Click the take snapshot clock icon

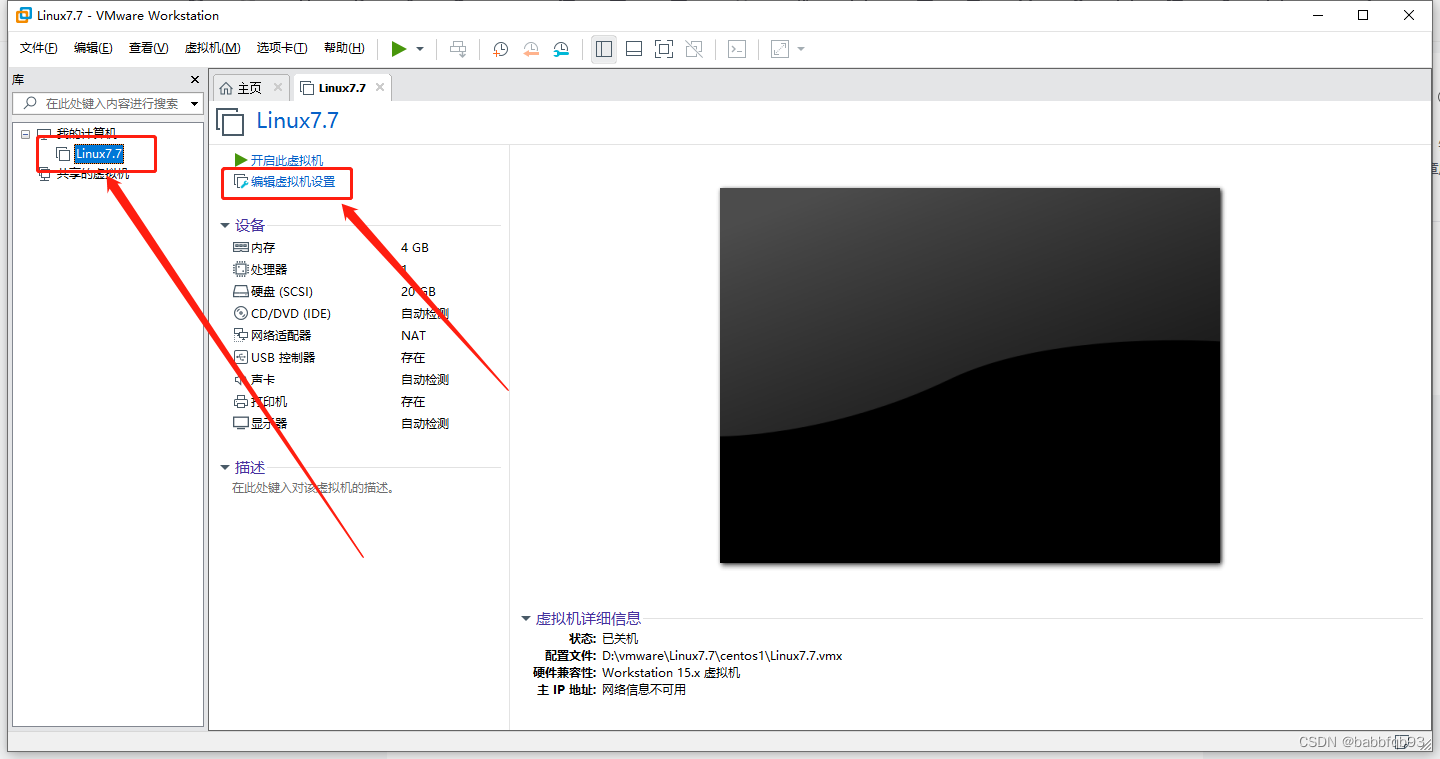tap(500, 48)
